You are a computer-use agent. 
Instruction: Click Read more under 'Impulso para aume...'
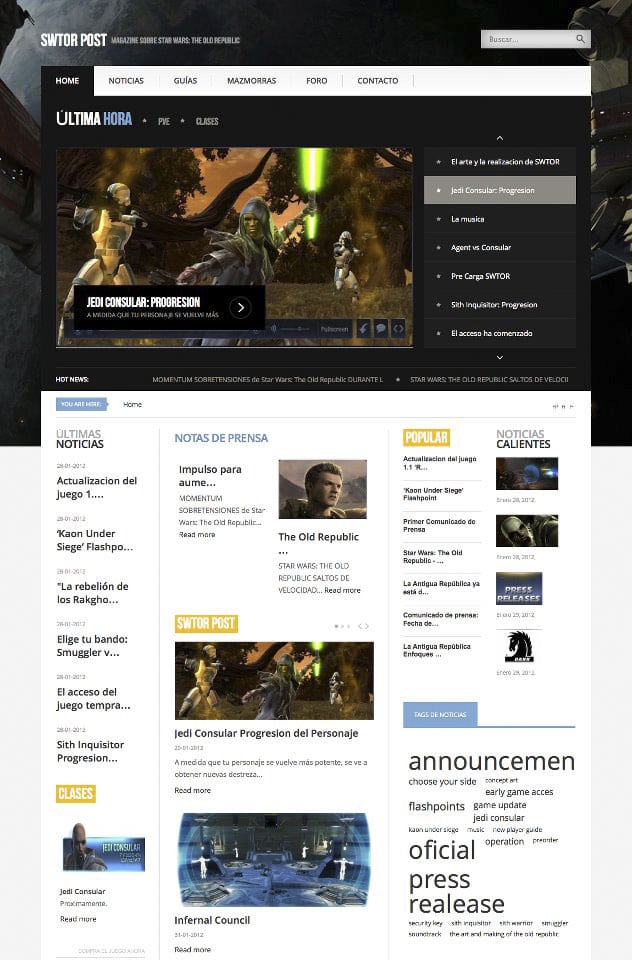tap(197, 534)
